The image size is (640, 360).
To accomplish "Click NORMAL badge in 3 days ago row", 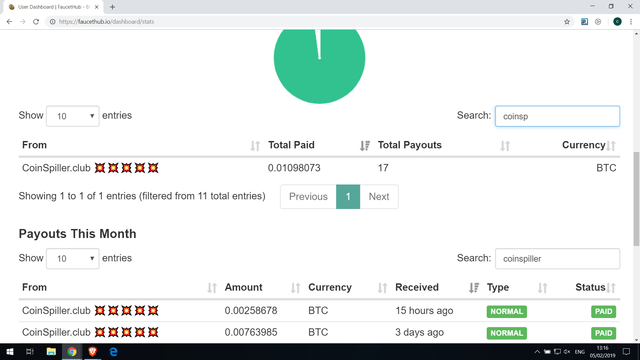I will 507,333.
